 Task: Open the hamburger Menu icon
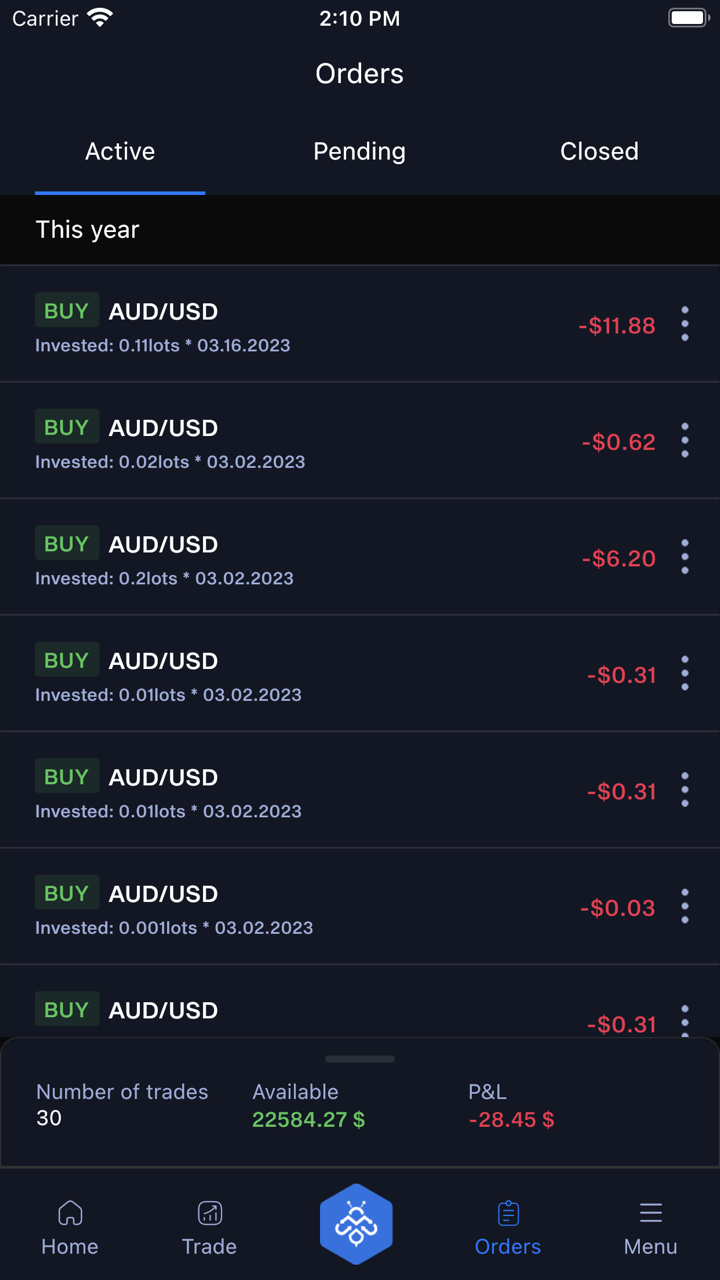[x=651, y=1214]
